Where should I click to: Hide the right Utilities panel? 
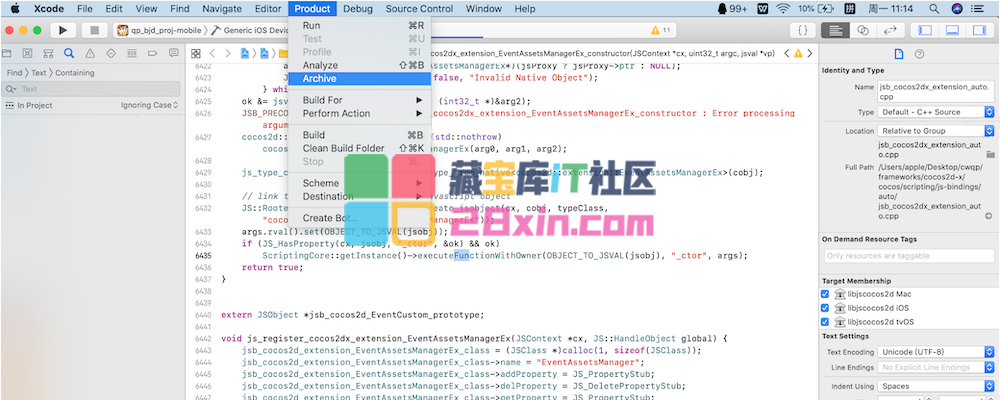(980, 31)
